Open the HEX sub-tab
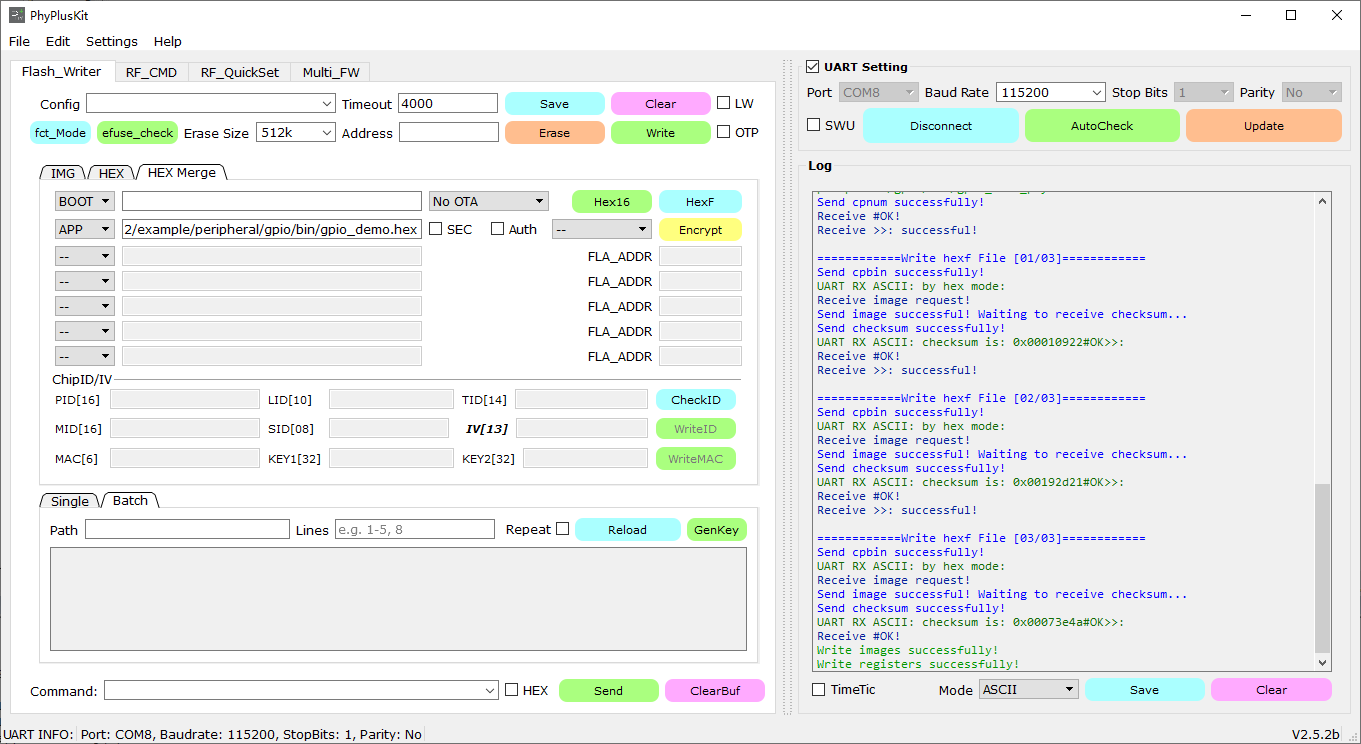This screenshot has width=1361, height=744. [x=112, y=173]
